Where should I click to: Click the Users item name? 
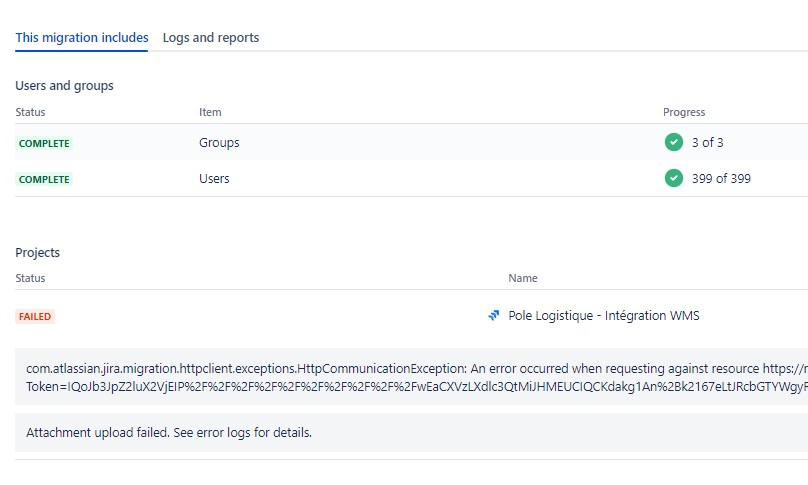(214, 179)
